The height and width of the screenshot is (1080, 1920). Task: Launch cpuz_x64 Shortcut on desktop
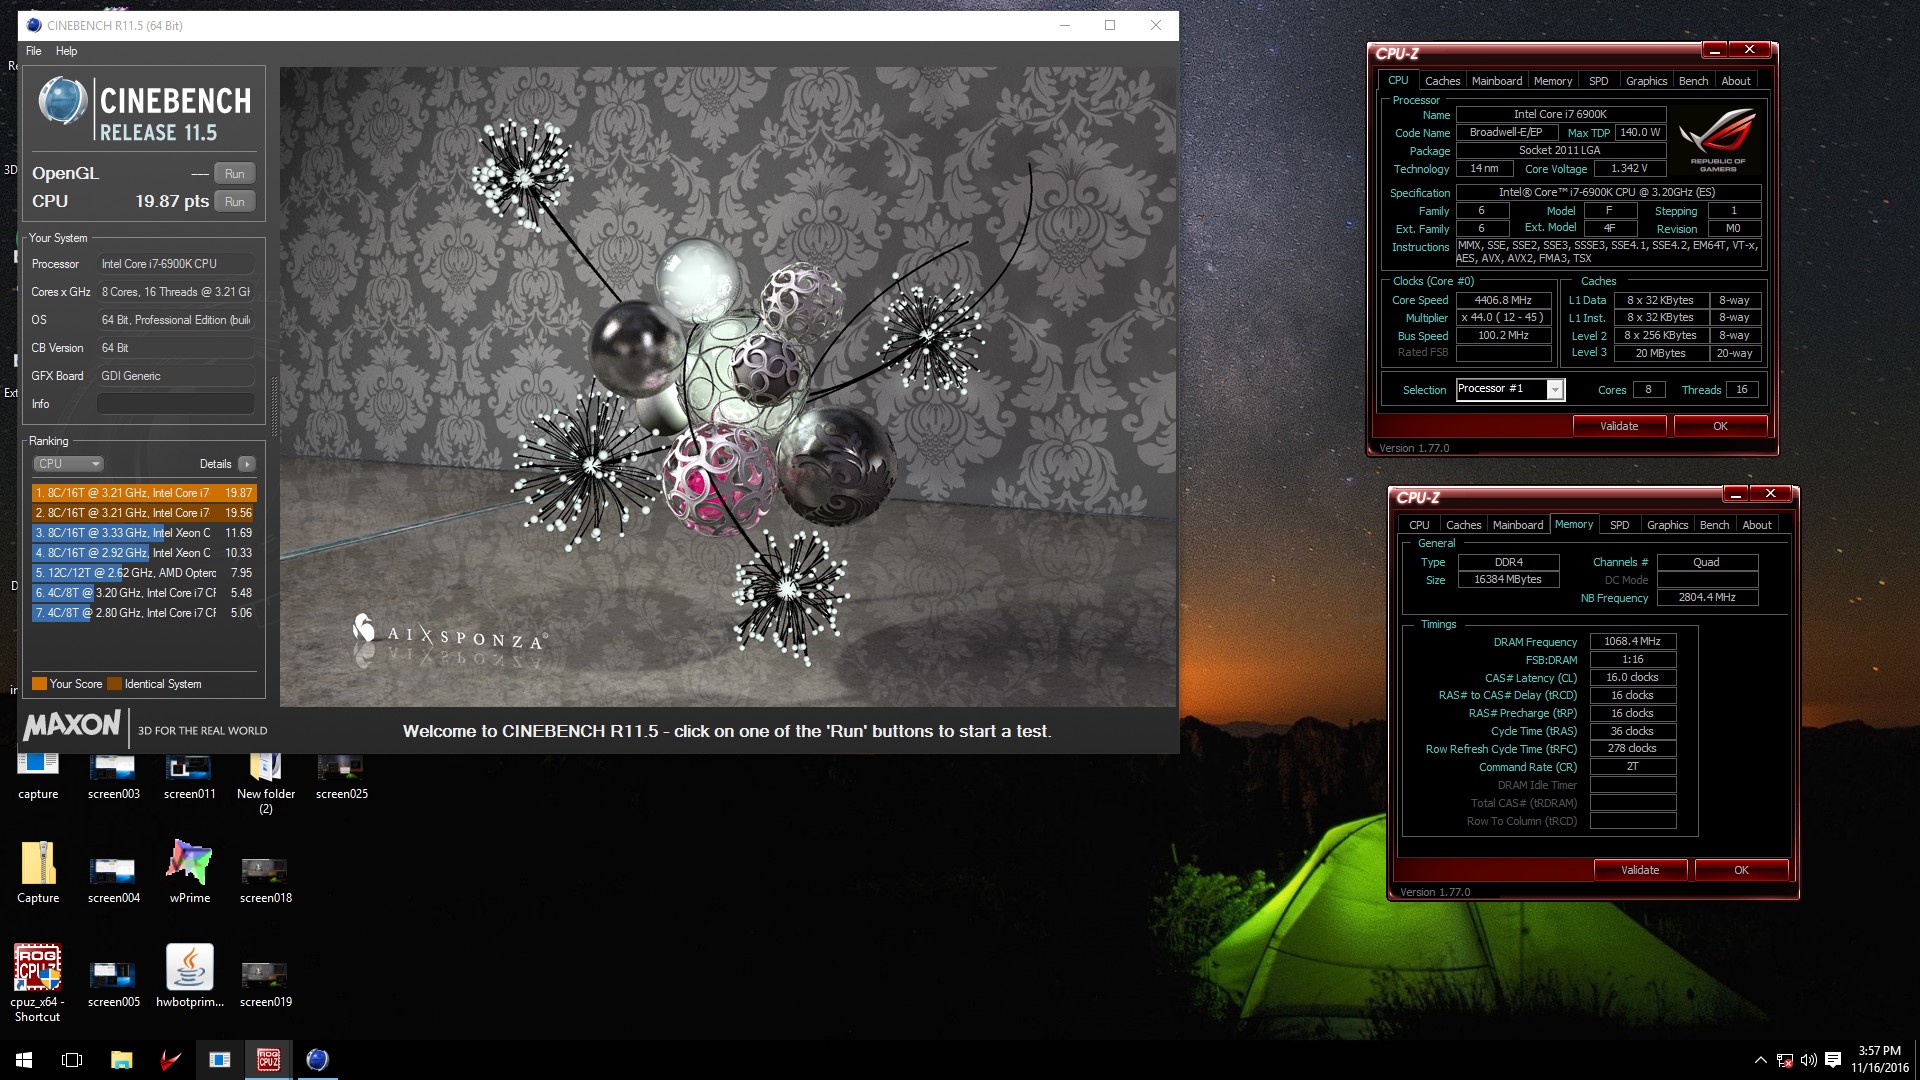[x=38, y=983]
